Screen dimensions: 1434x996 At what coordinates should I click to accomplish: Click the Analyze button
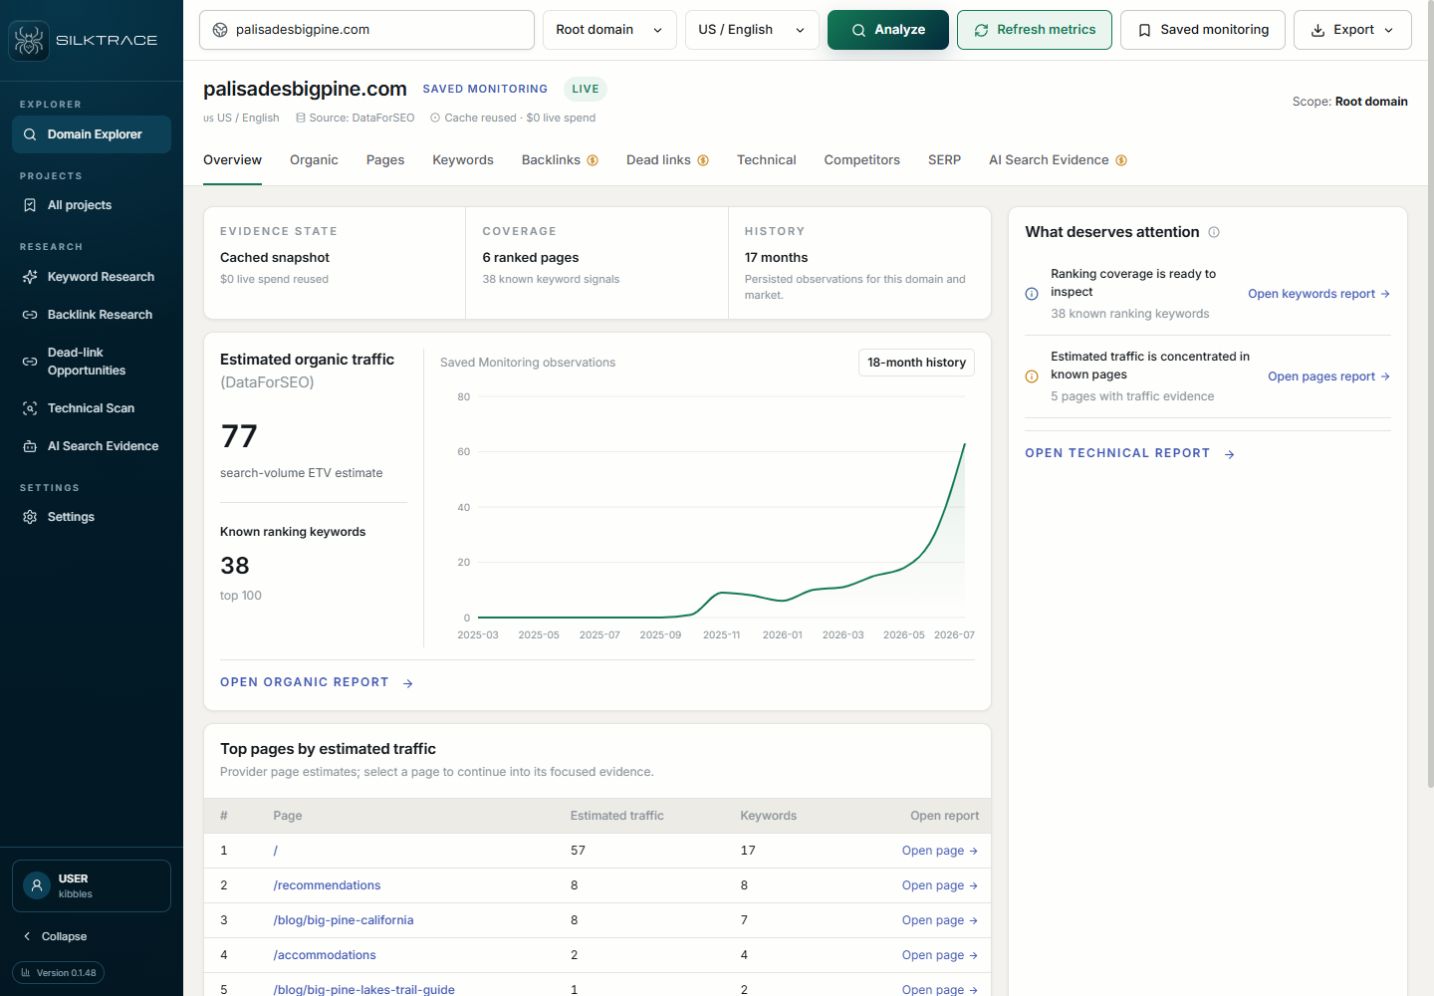click(888, 30)
